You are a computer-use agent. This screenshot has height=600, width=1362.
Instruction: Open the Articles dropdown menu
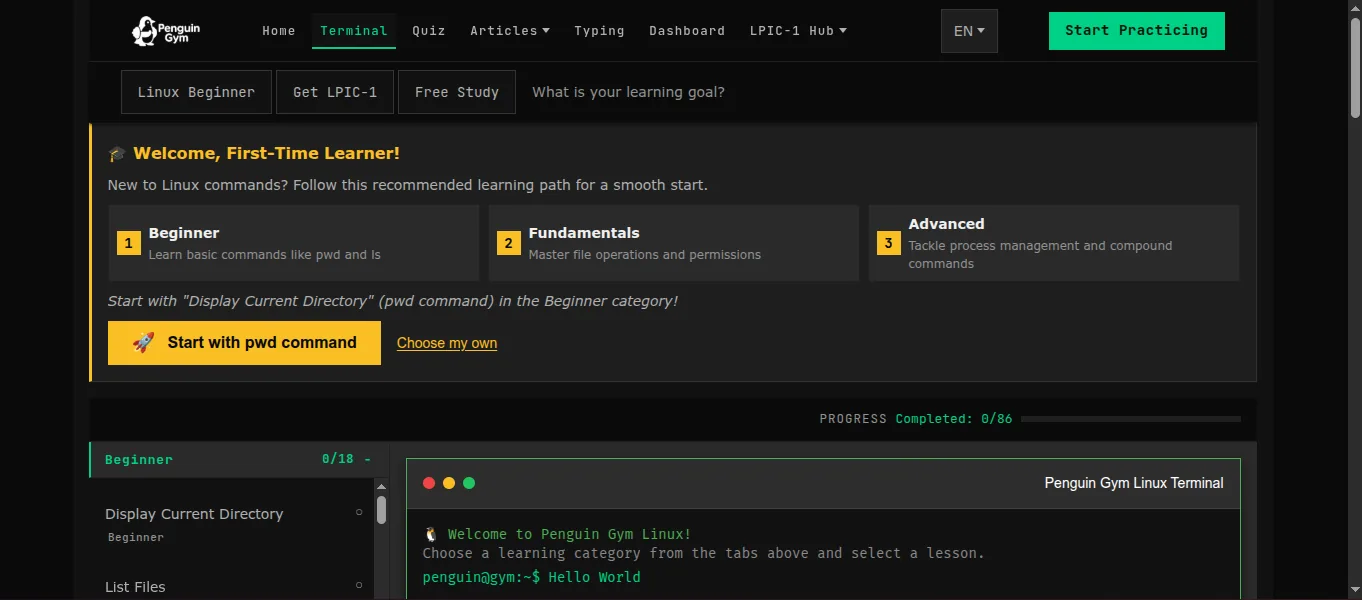[510, 31]
